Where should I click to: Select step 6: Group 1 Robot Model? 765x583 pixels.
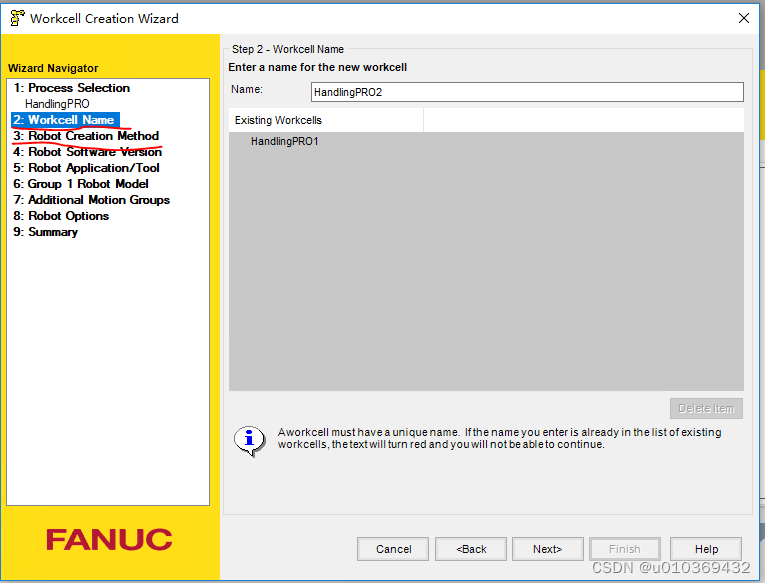(81, 184)
